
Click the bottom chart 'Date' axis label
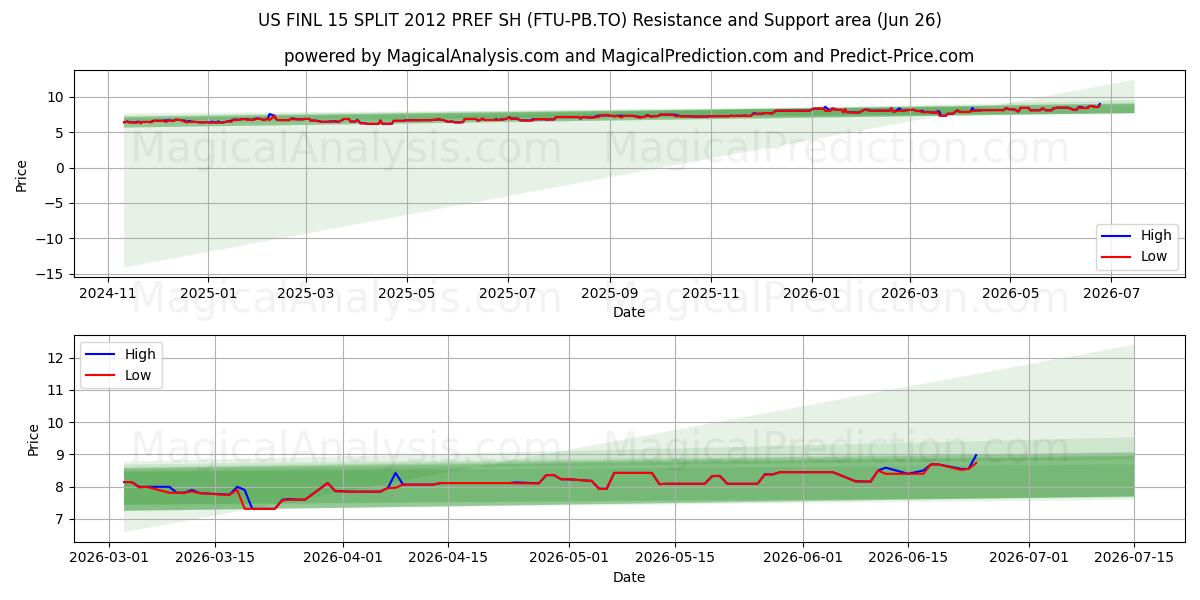629,577
